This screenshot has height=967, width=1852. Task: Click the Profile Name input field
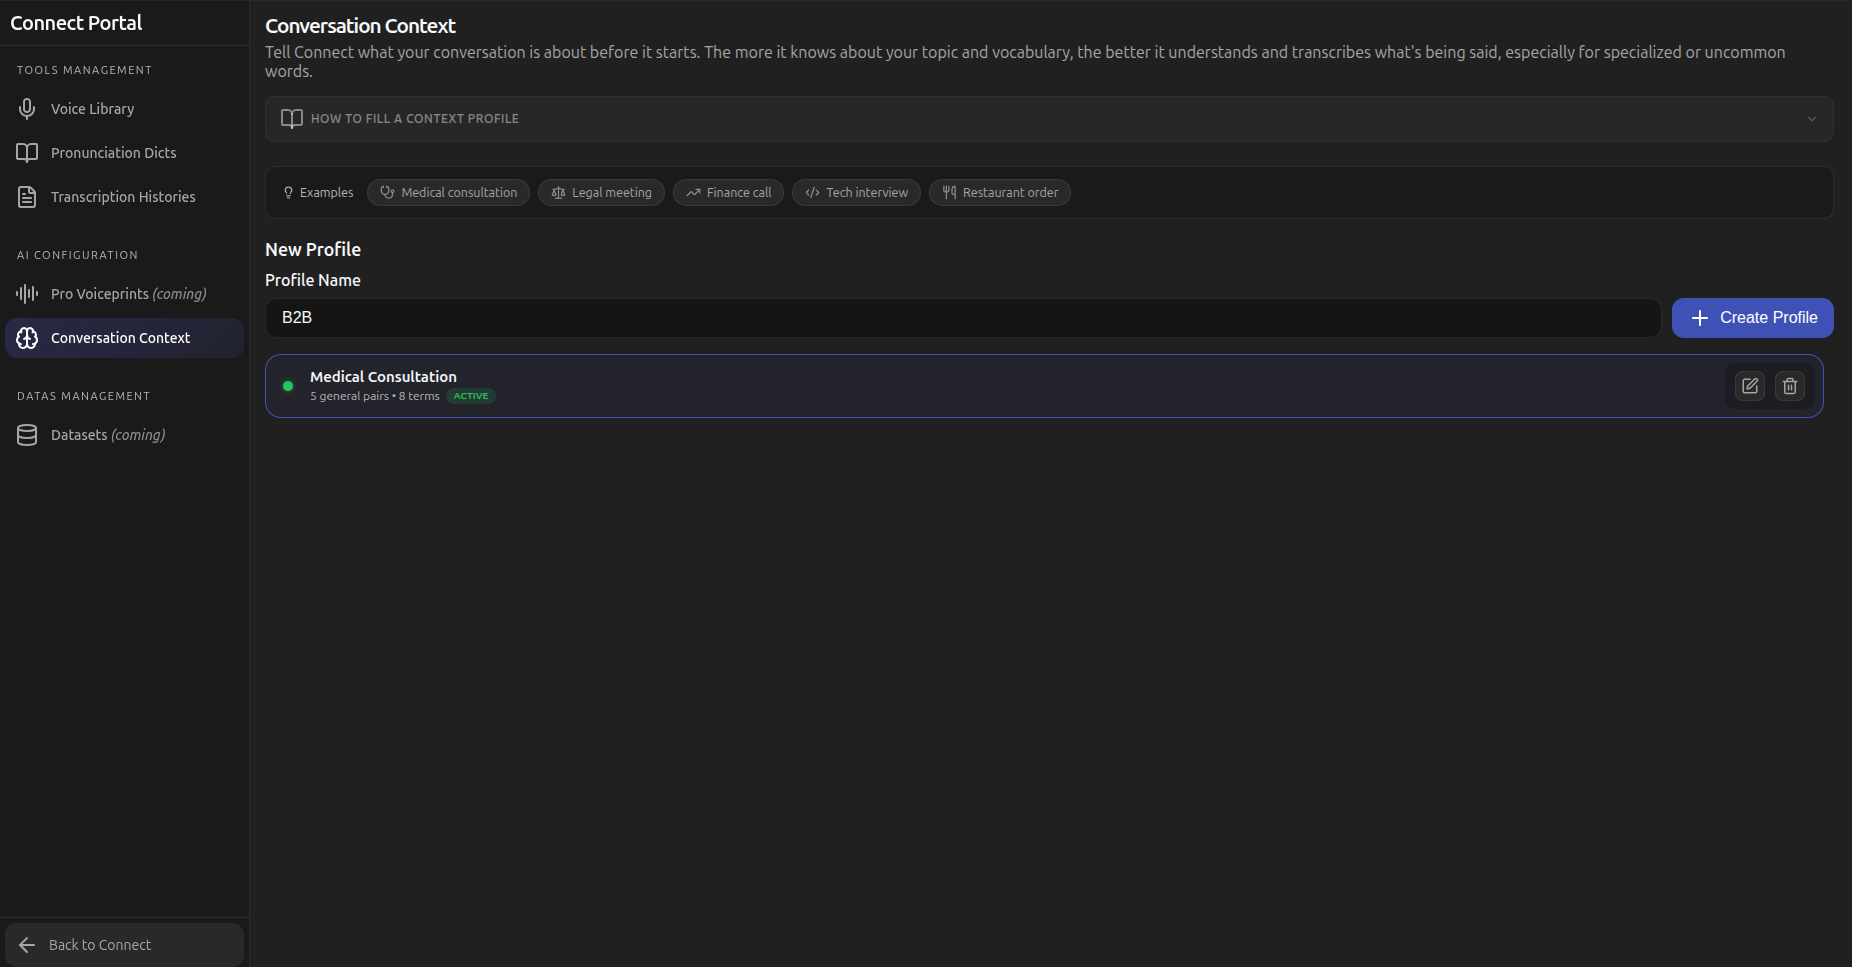[x=963, y=318]
